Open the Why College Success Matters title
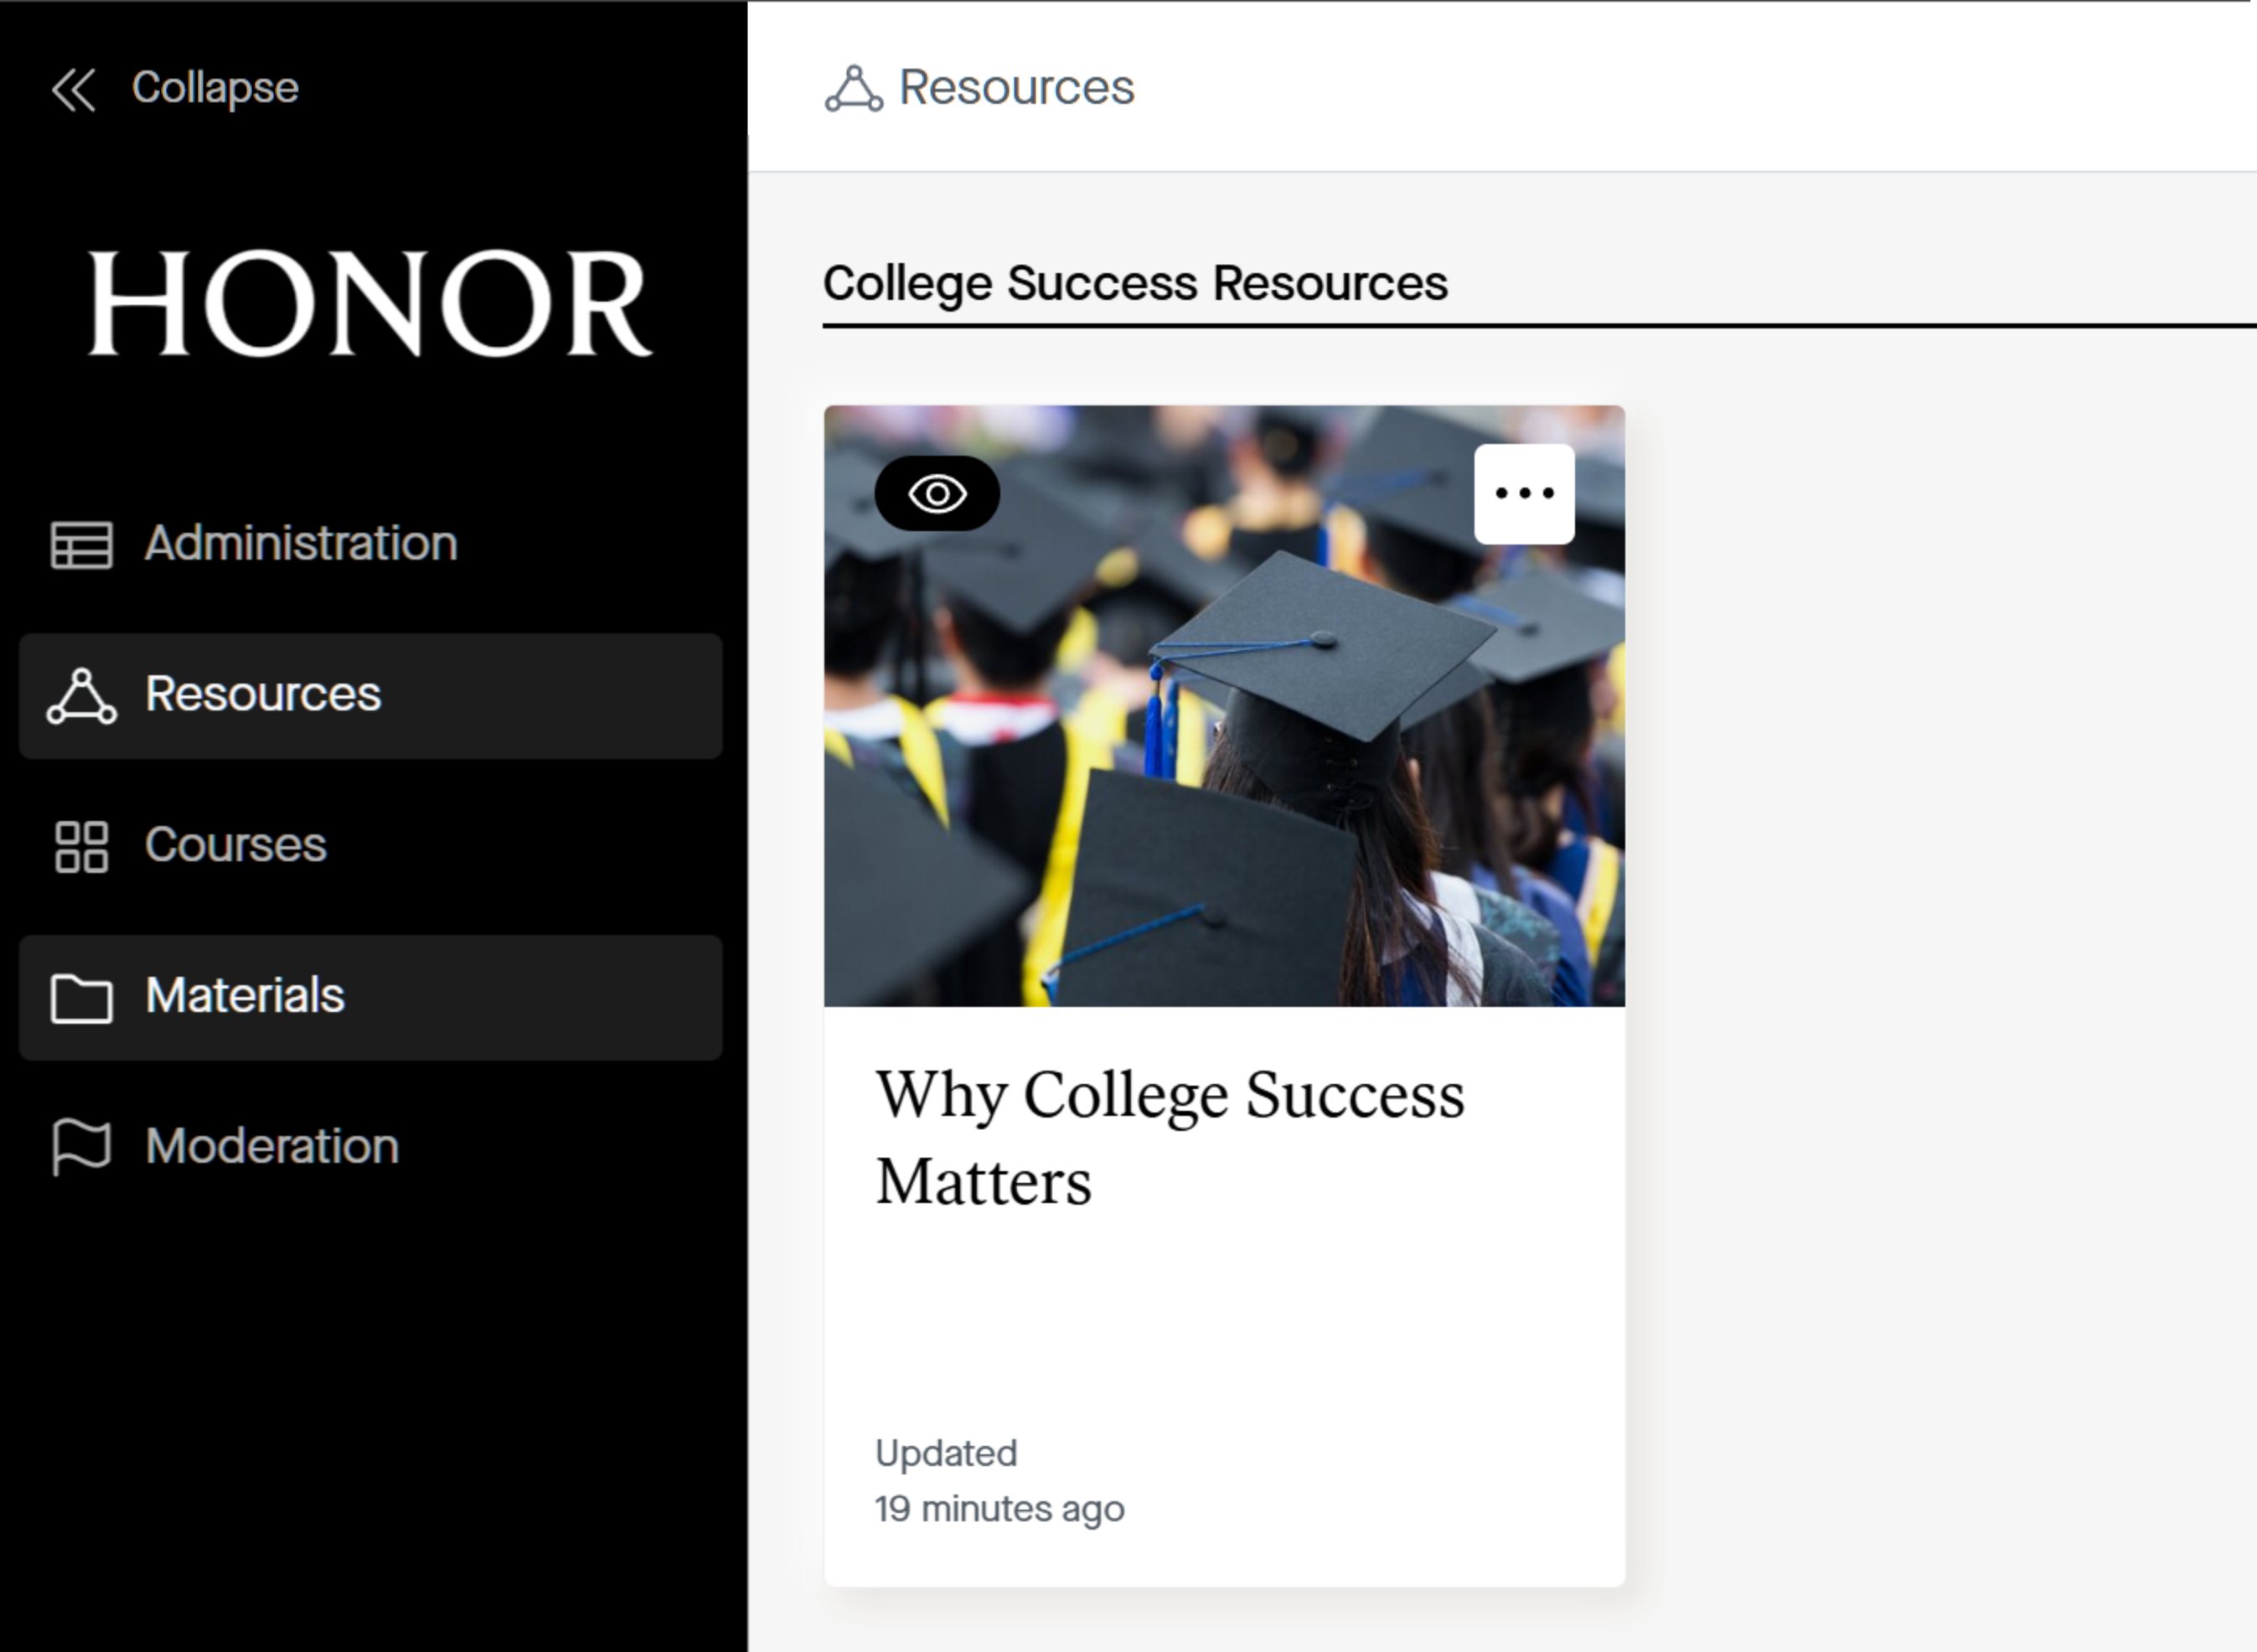The image size is (2257, 1652). pyautogui.click(x=1169, y=1138)
